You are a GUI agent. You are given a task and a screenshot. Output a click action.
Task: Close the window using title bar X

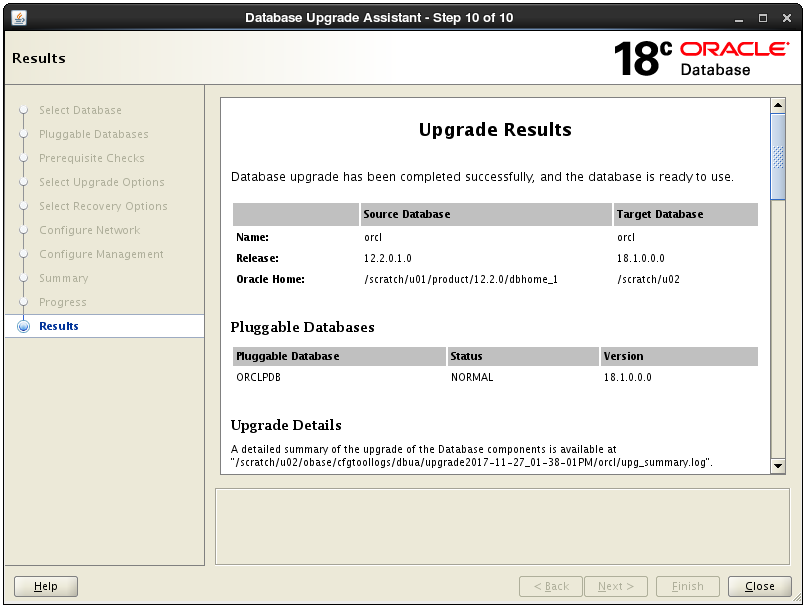tap(787, 18)
